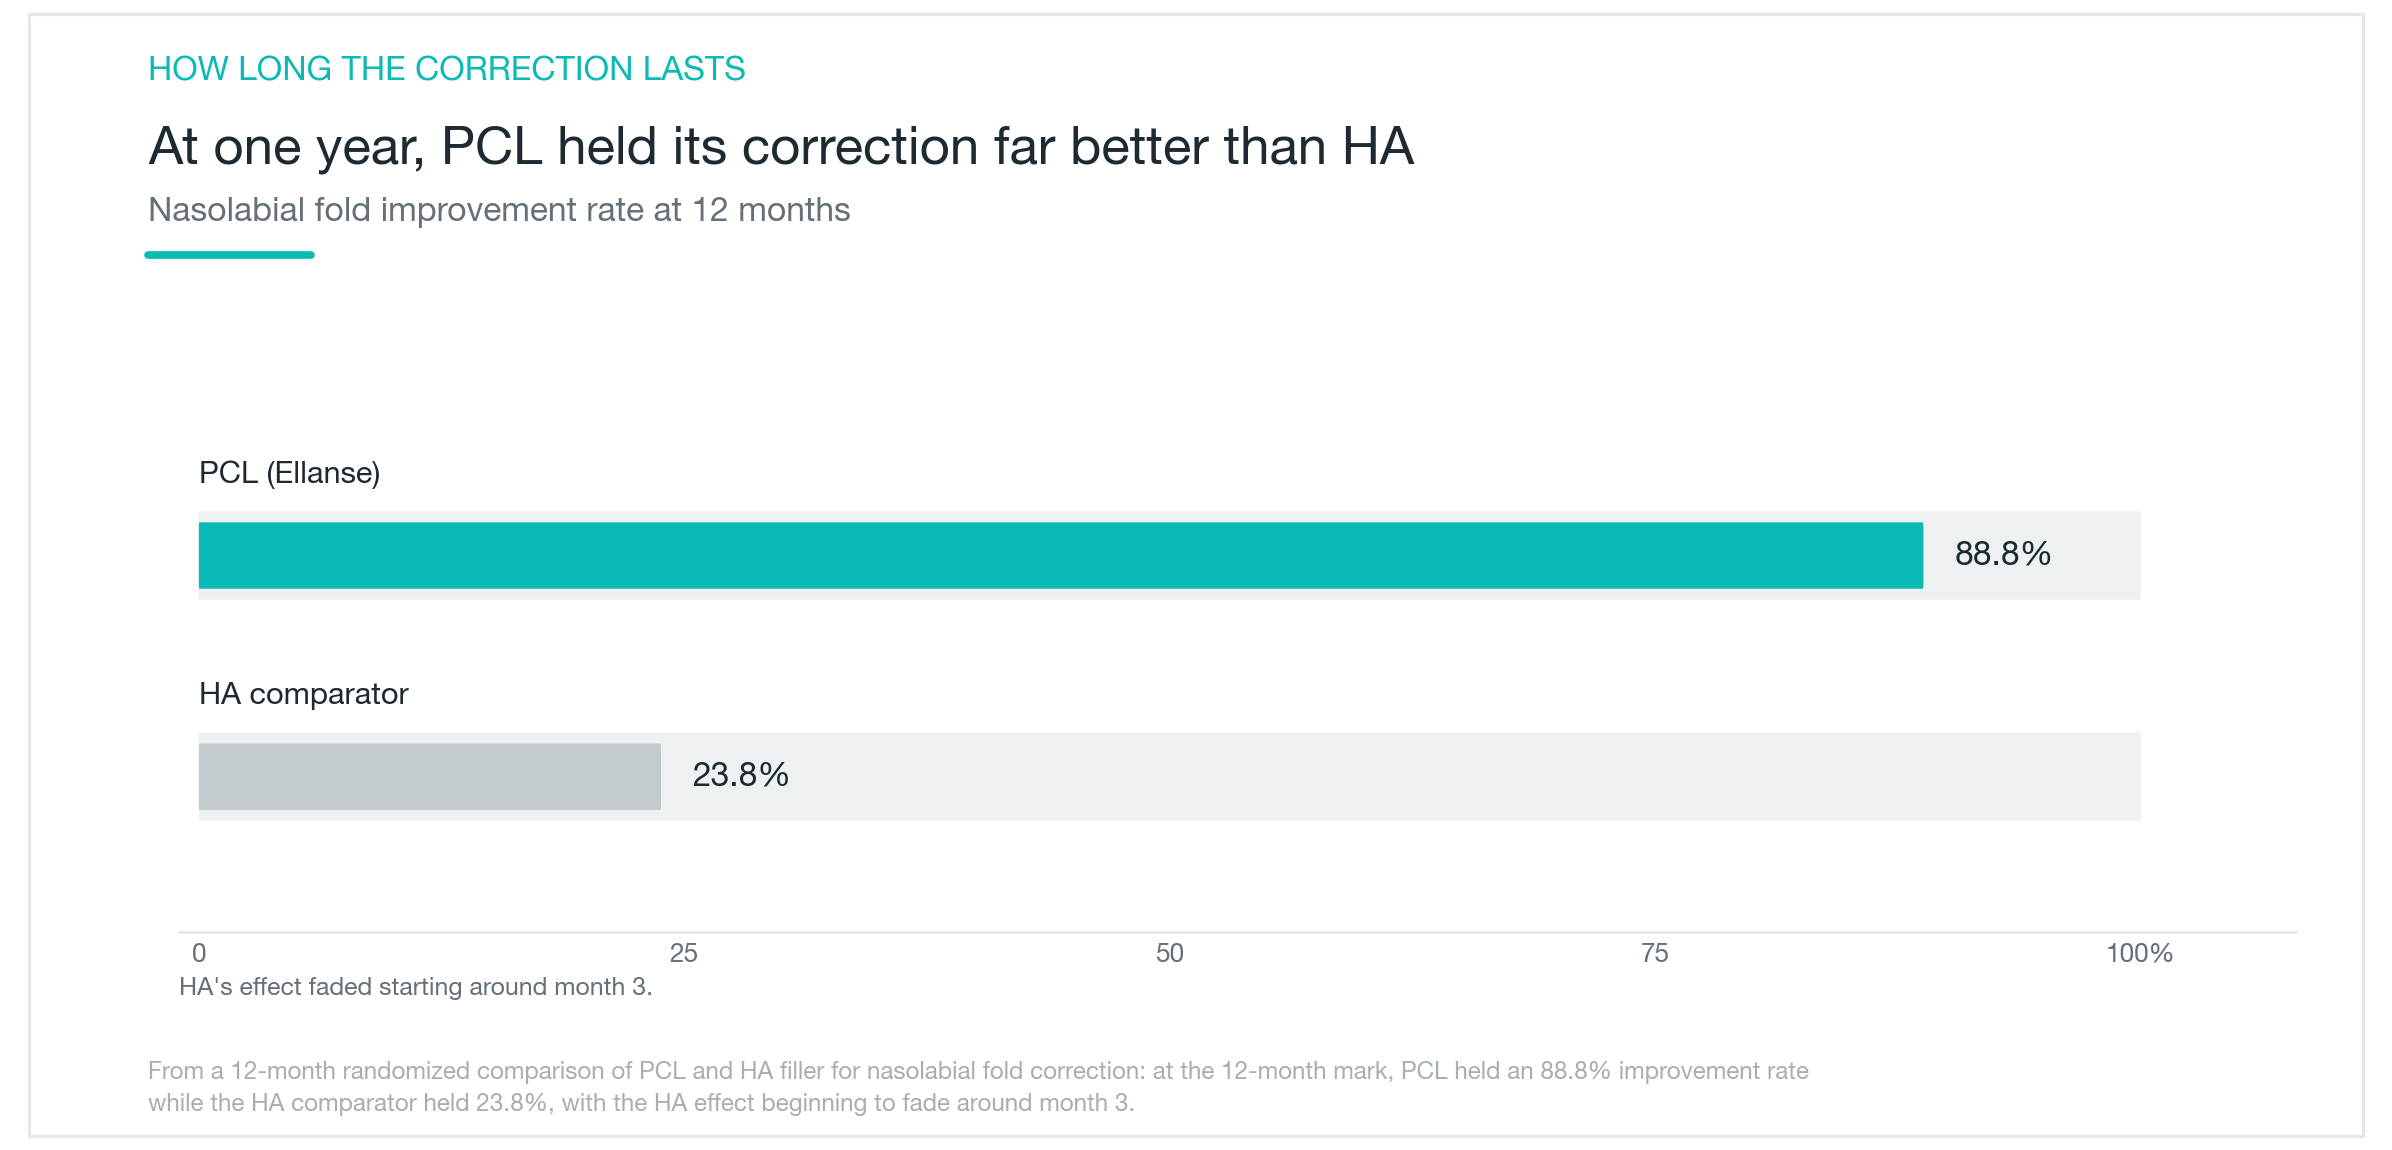
Task: Click the teal underline accent below subtitle
Action: (229, 255)
